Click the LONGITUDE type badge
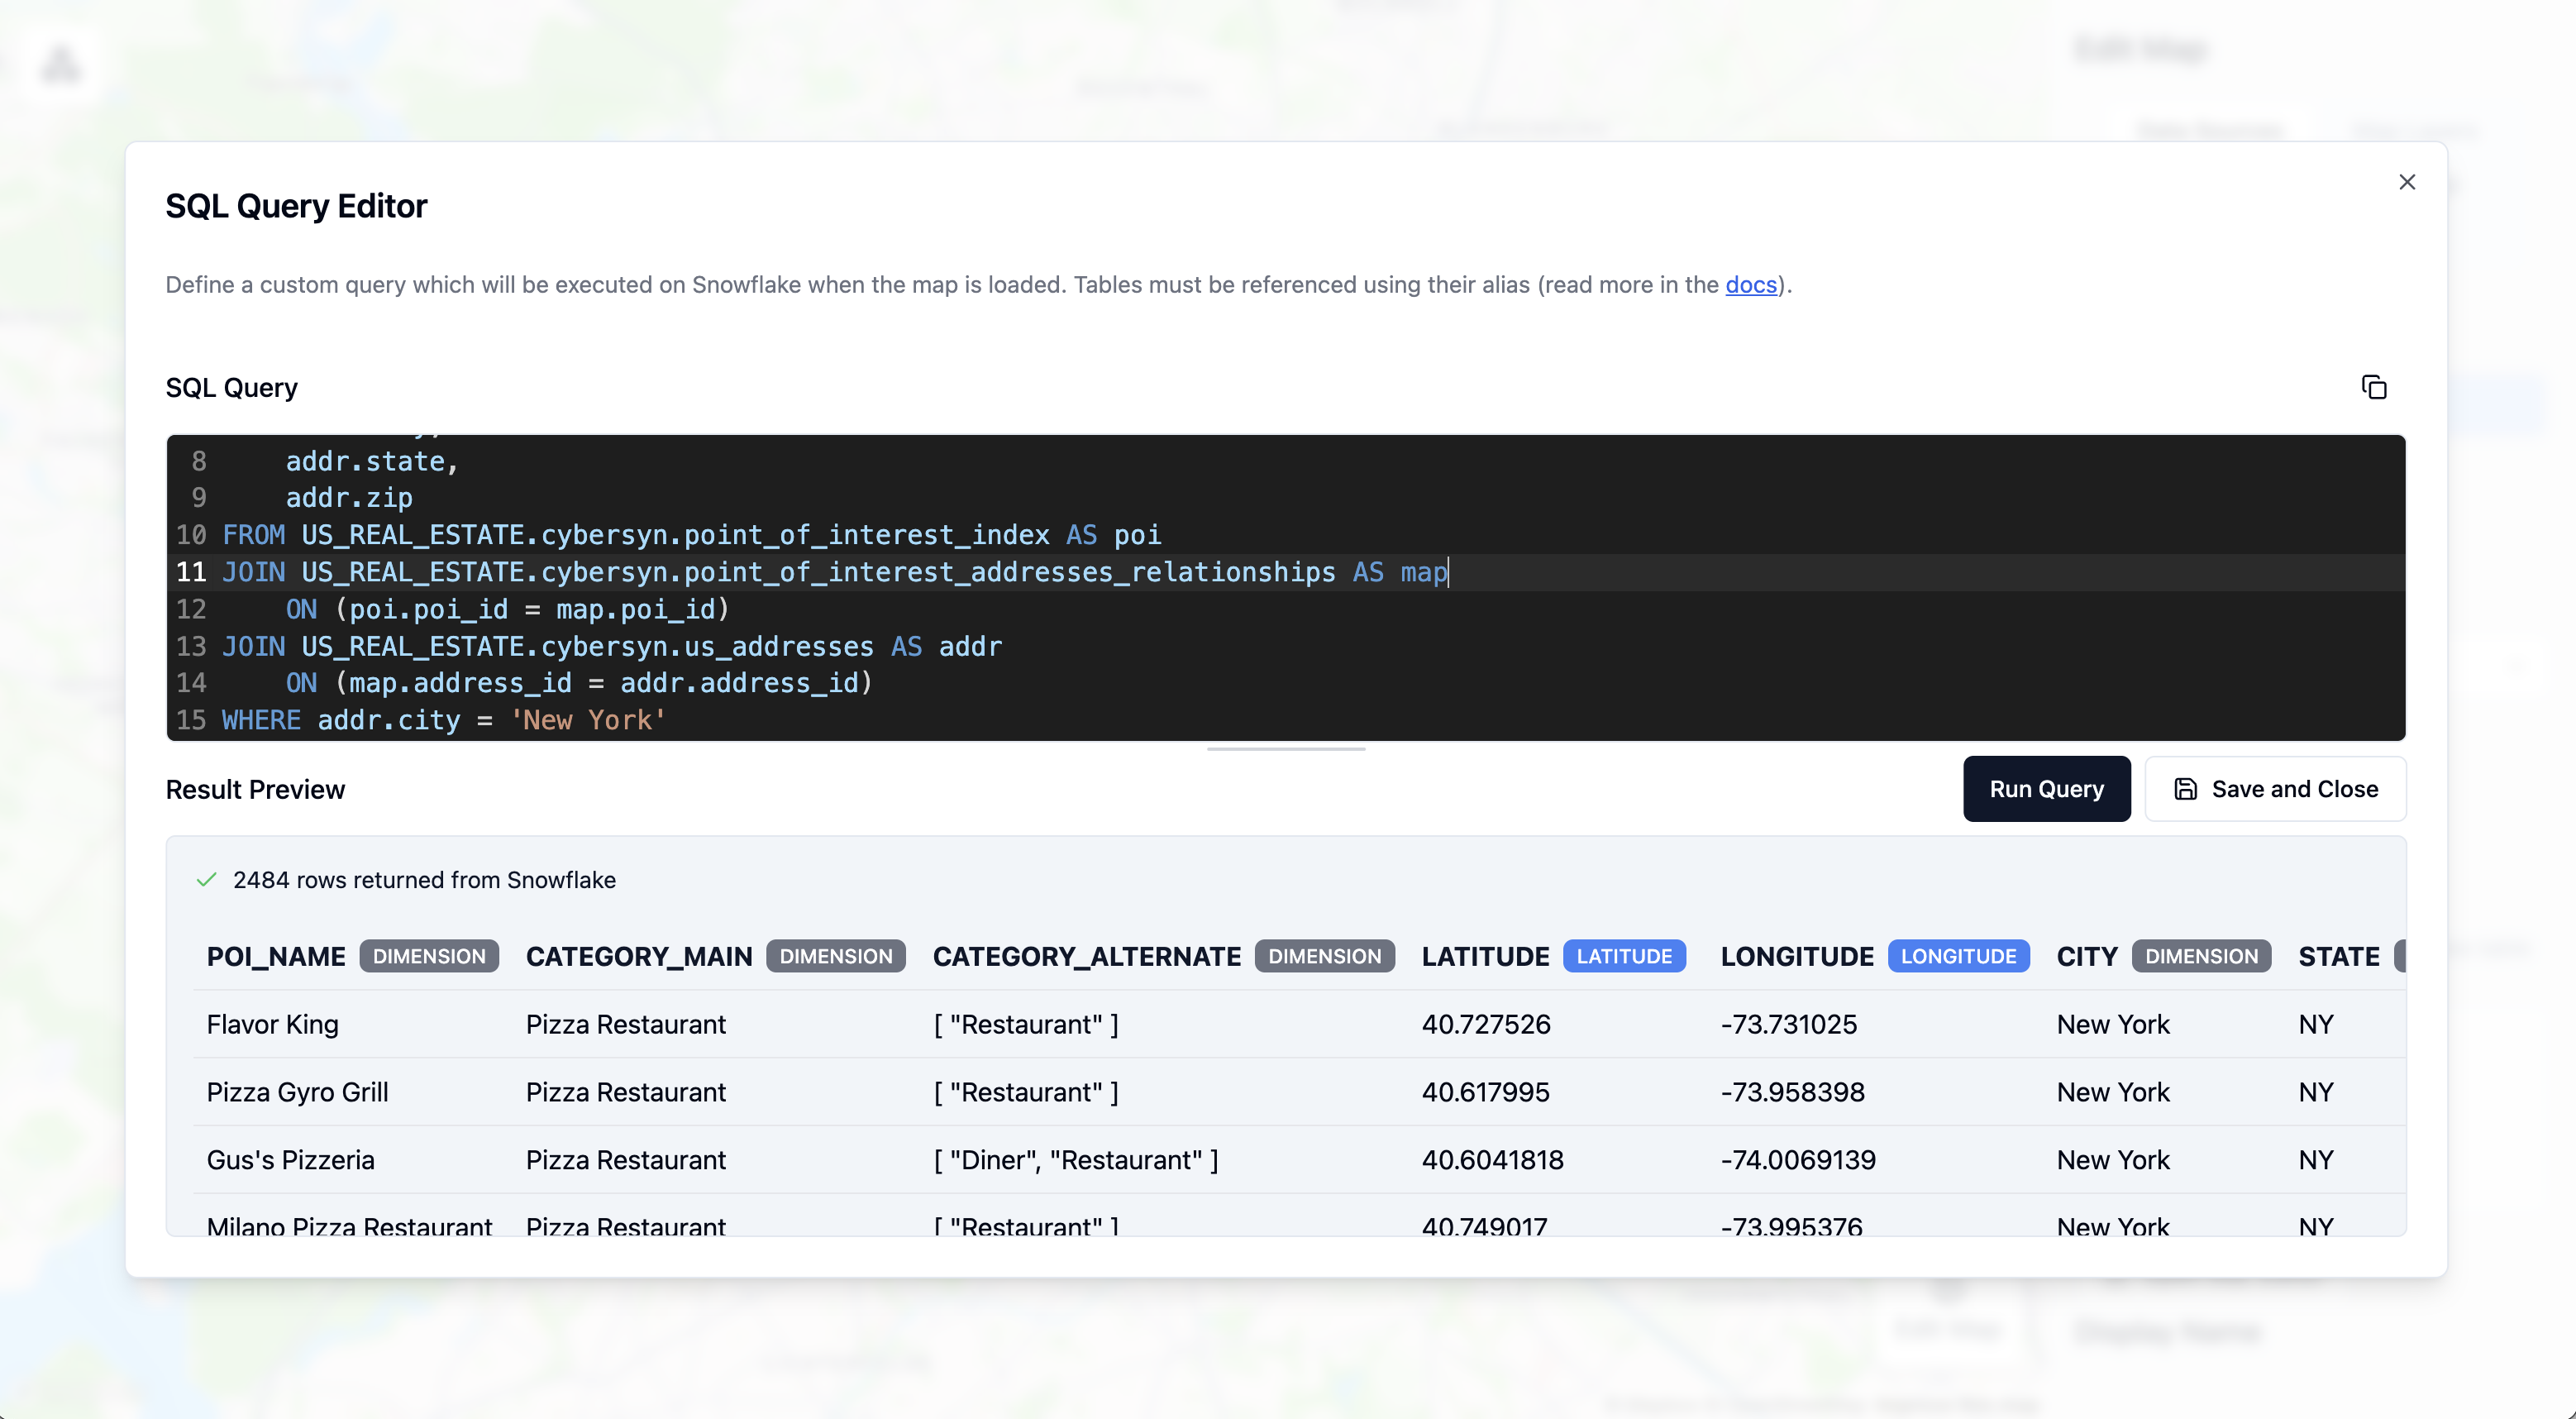 coord(1958,956)
